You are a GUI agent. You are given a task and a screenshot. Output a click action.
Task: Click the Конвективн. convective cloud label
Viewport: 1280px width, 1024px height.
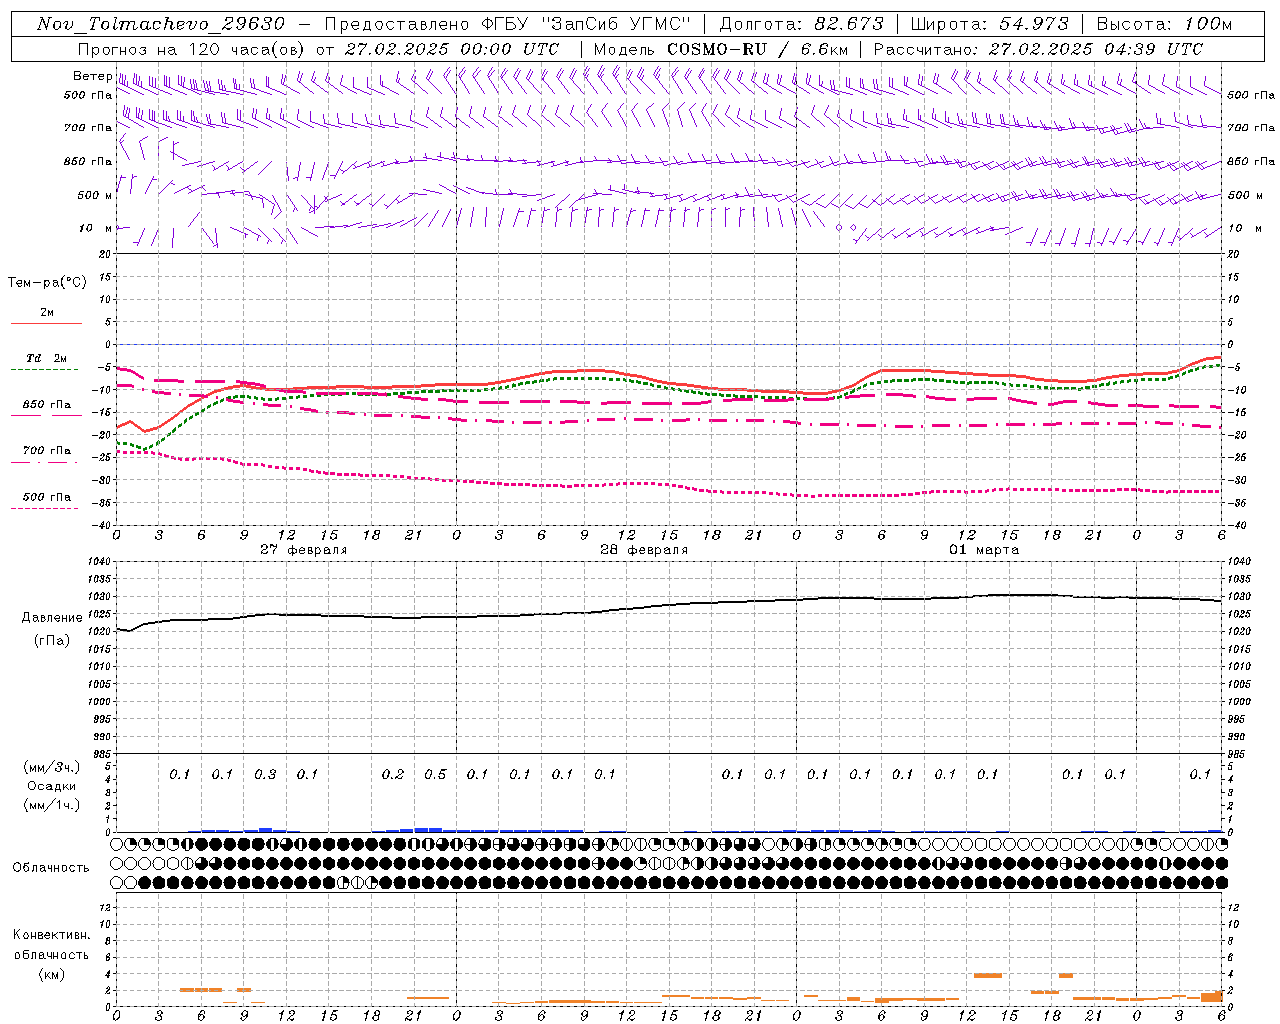[51, 935]
